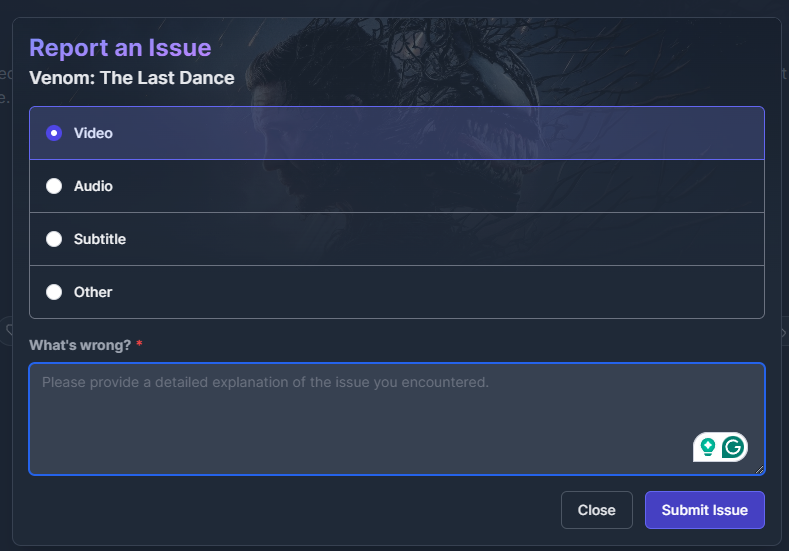Click the Audio option label text
789x551 pixels.
(x=93, y=186)
